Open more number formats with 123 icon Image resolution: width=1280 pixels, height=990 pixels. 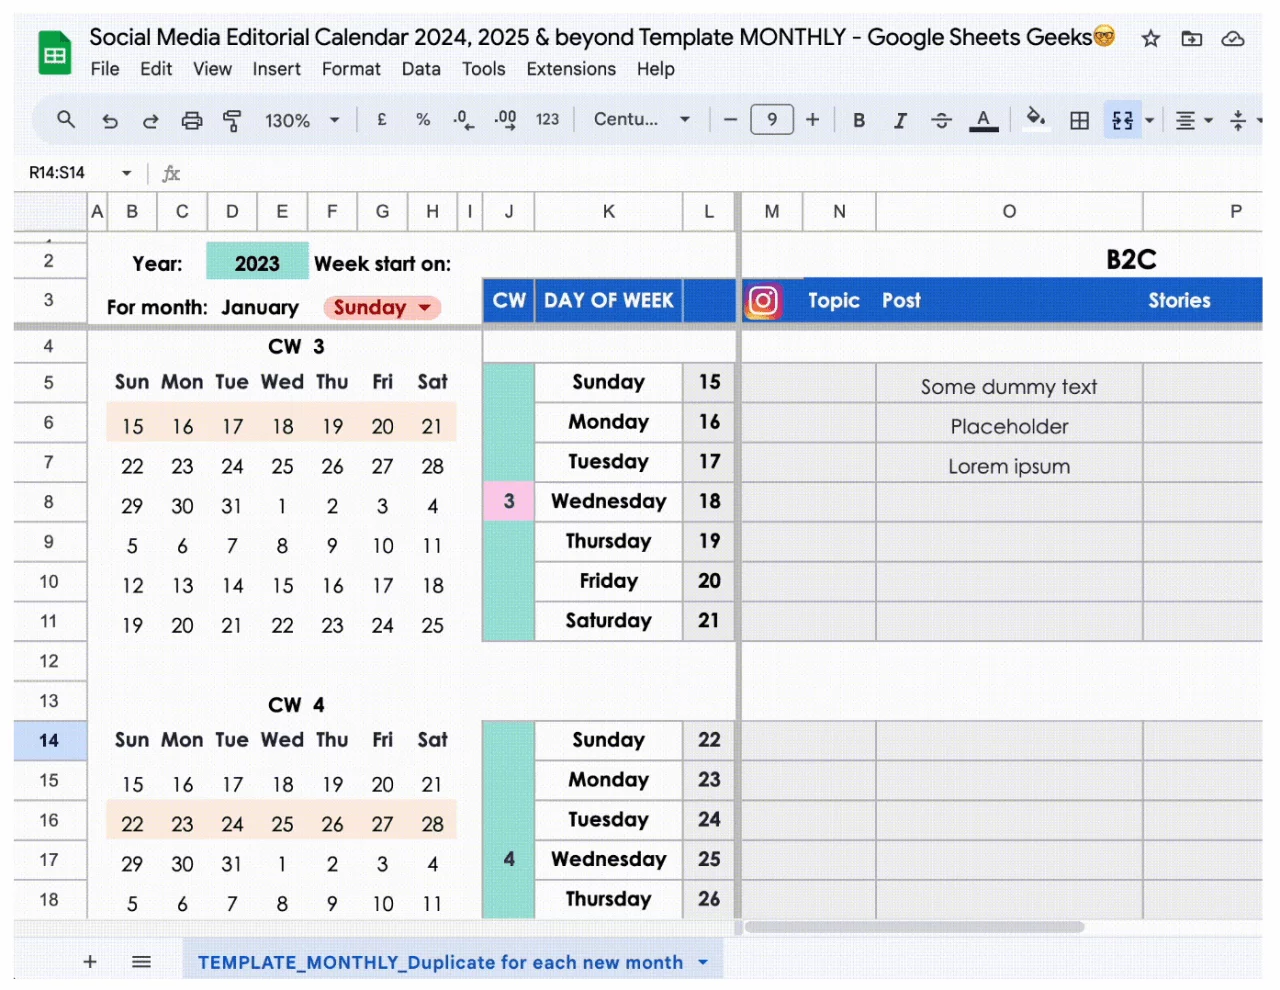point(547,119)
